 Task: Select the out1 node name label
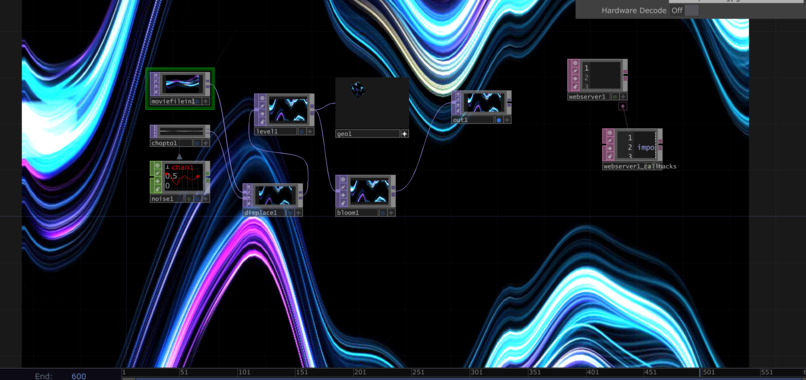coord(460,120)
